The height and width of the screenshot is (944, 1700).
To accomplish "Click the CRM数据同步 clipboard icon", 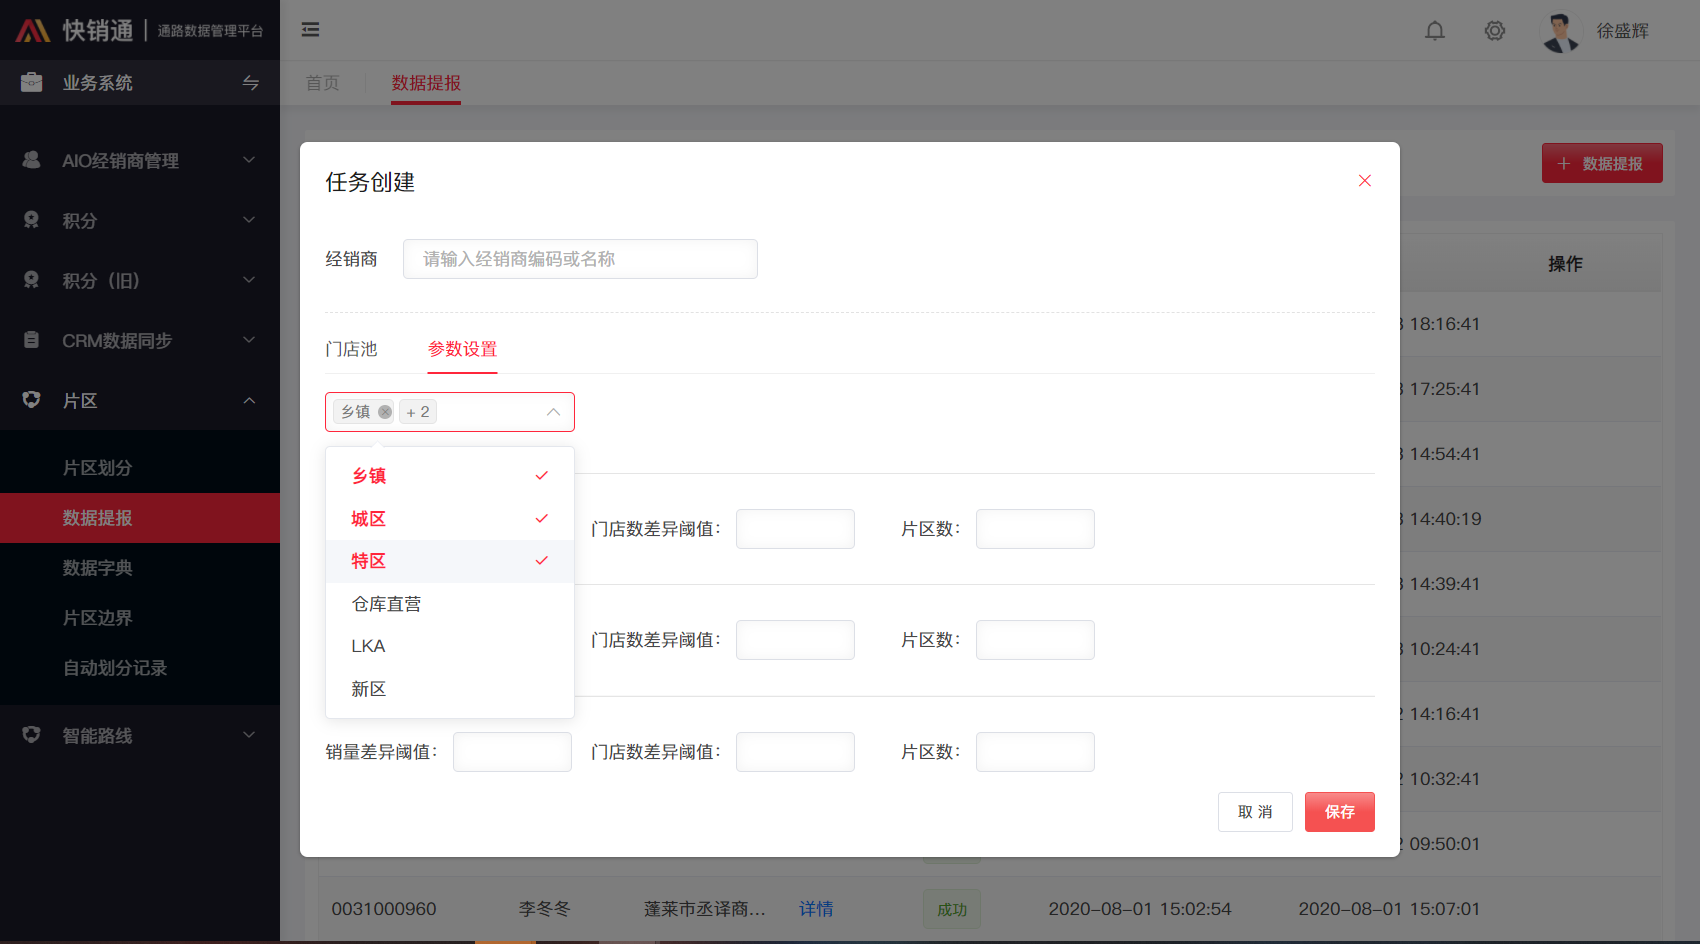I will click(32, 340).
